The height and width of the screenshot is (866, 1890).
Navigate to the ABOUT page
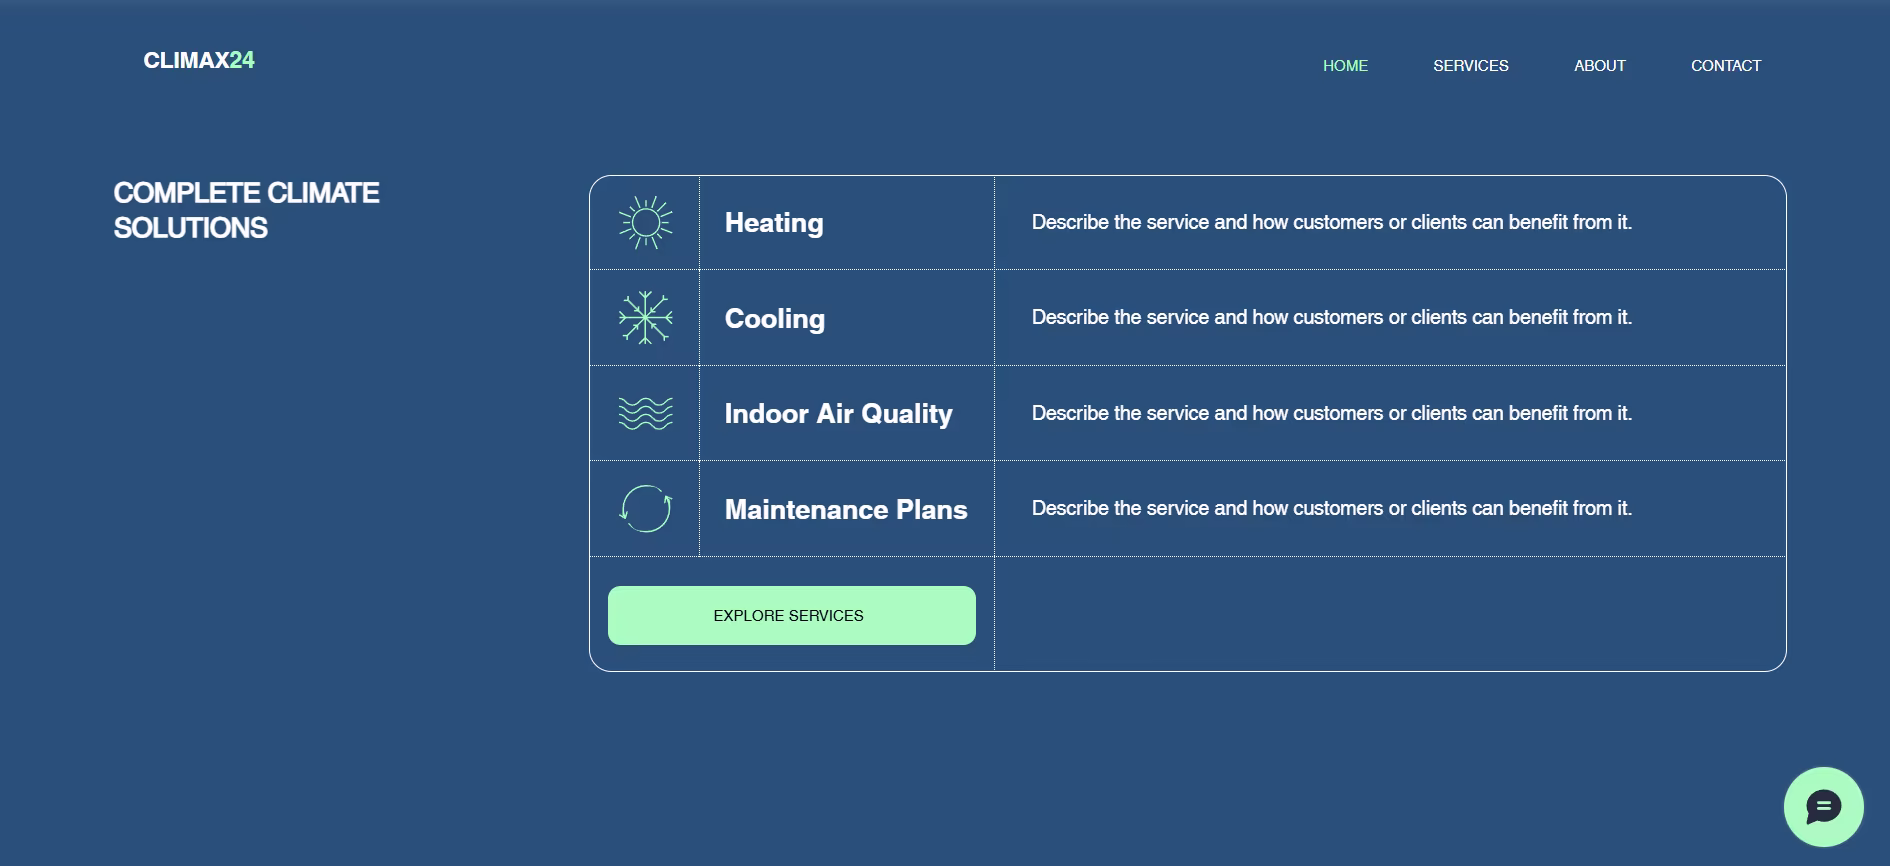tap(1600, 65)
